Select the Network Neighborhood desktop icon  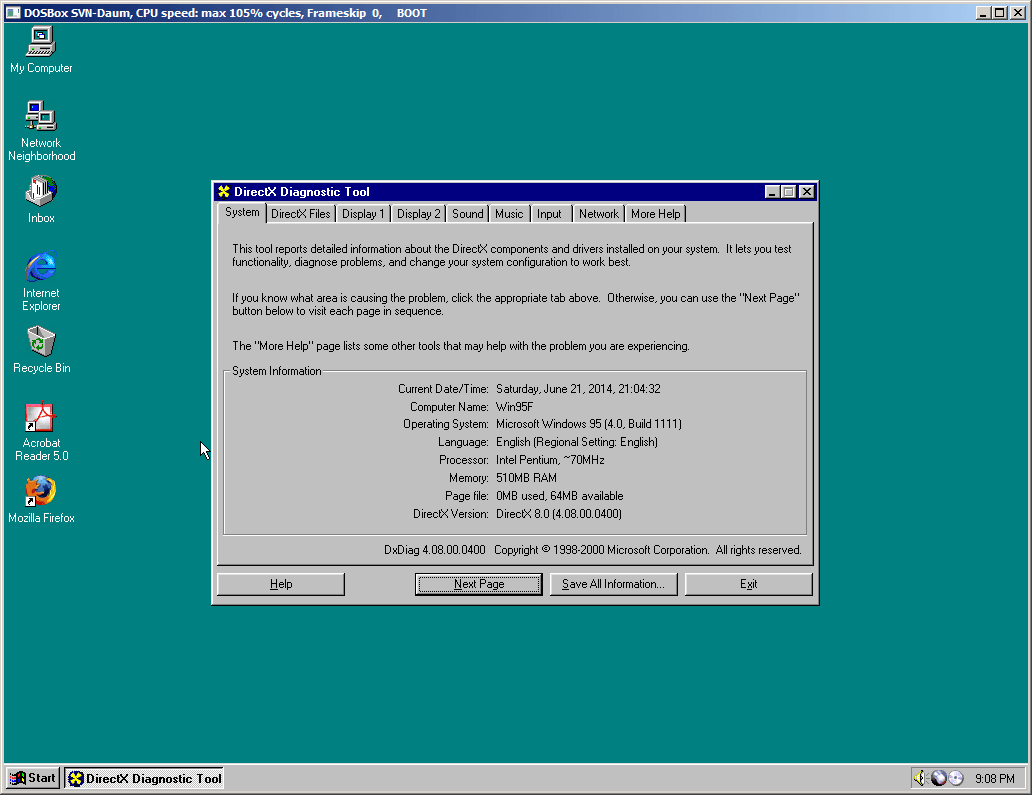pos(41,131)
